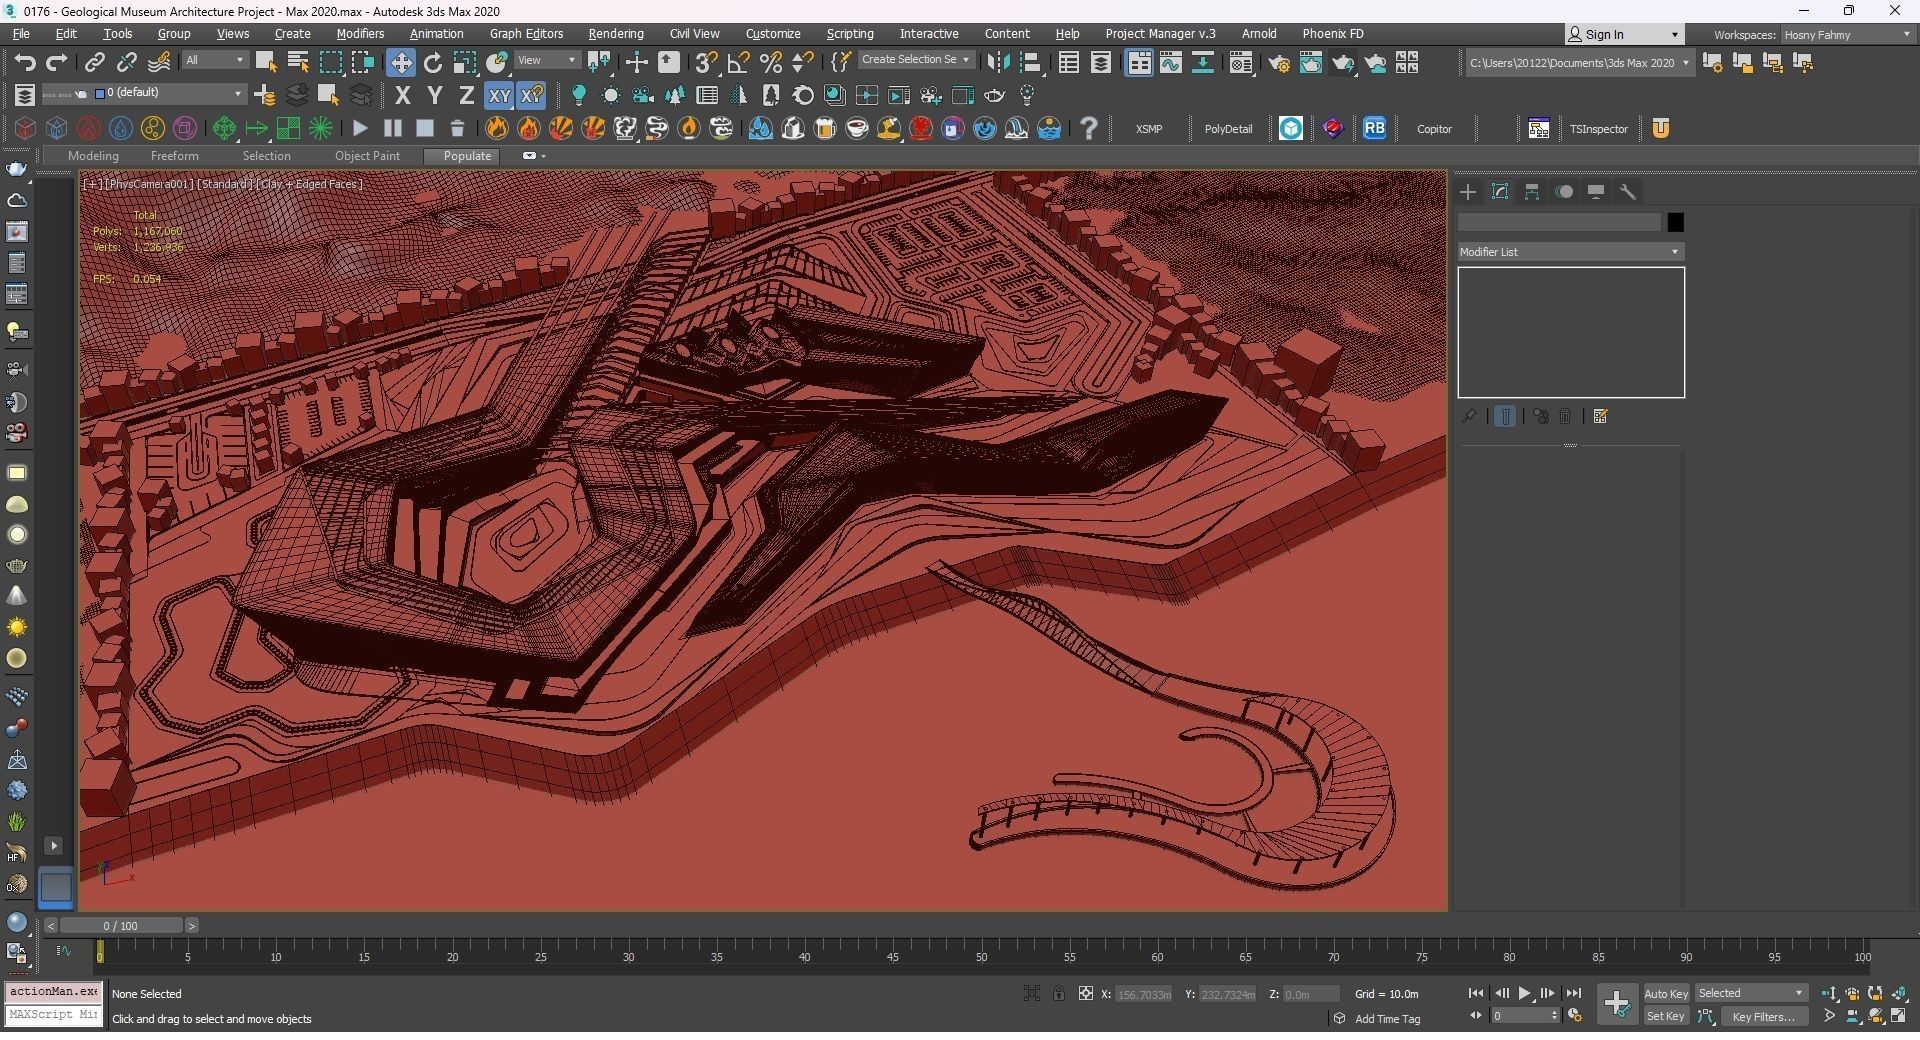Toggle the Auto Key mode
The height and width of the screenshot is (1040, 1920).
pos(1666,994)
